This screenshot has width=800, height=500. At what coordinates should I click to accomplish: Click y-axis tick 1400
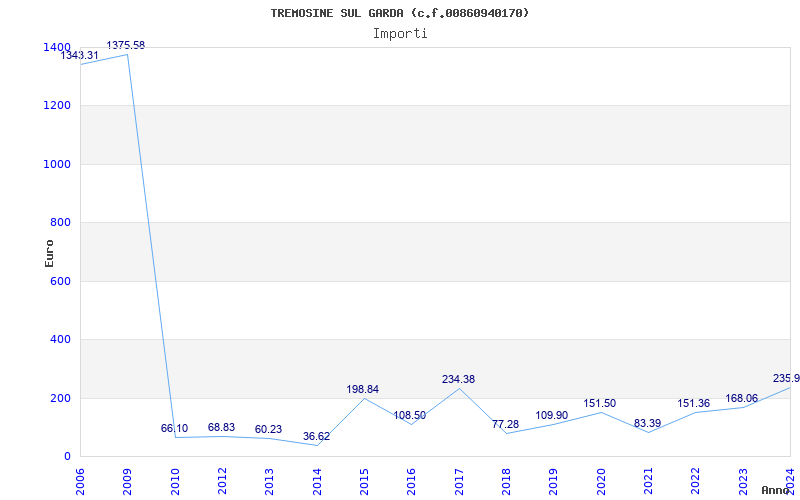point(56,47)
